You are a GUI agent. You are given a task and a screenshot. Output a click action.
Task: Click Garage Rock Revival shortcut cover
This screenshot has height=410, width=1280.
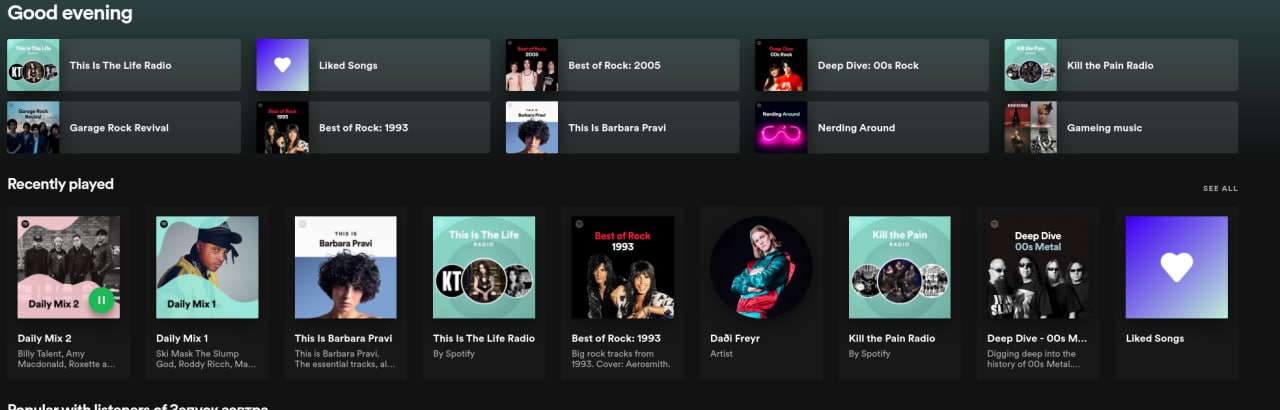click(x=33, y=127)
